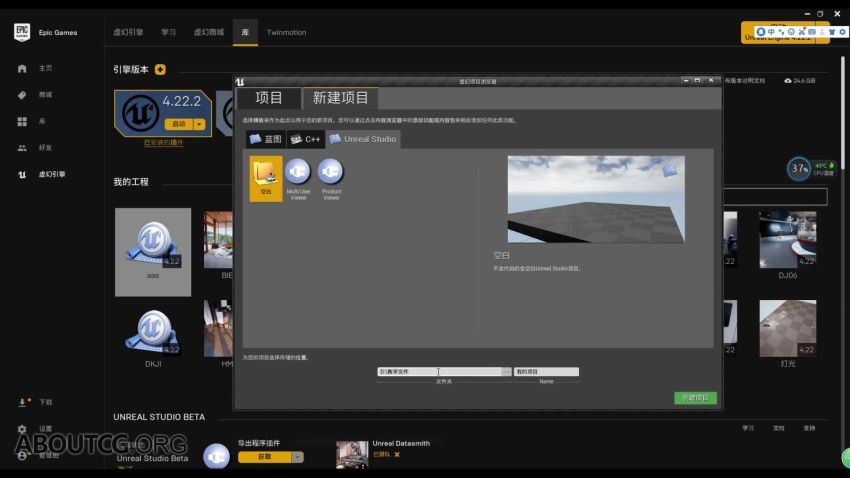Browse folder with the ... button
This screenshot has height=478, width=850.
coord(506,372)
